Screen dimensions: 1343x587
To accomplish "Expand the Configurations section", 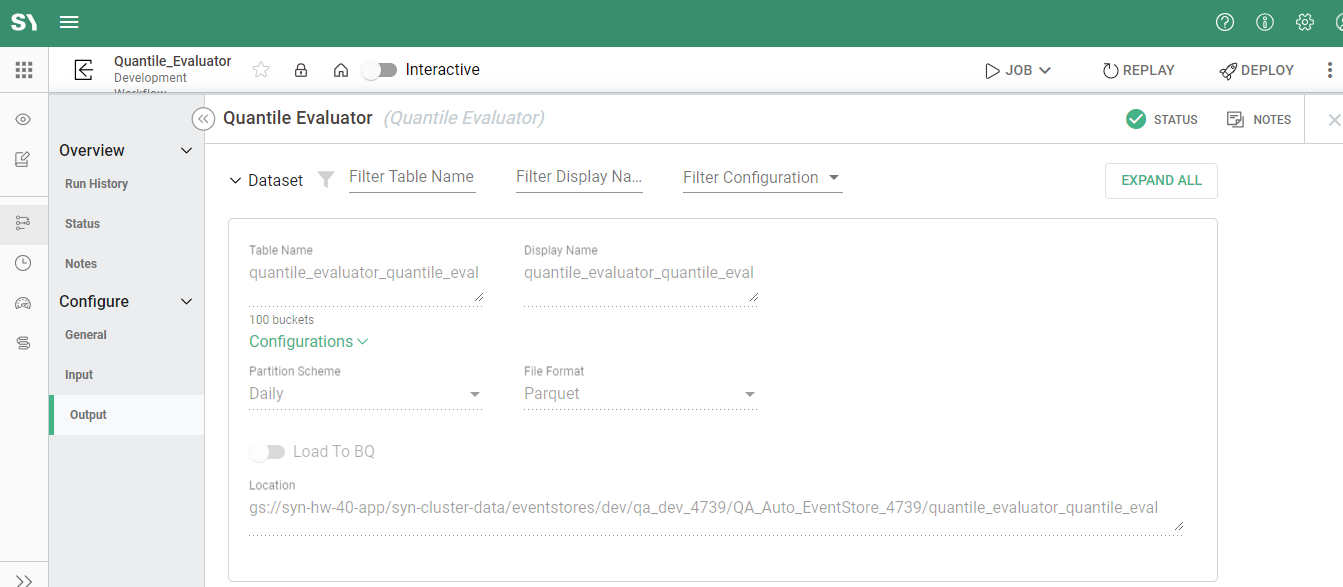I will click(x=309, y=341).
